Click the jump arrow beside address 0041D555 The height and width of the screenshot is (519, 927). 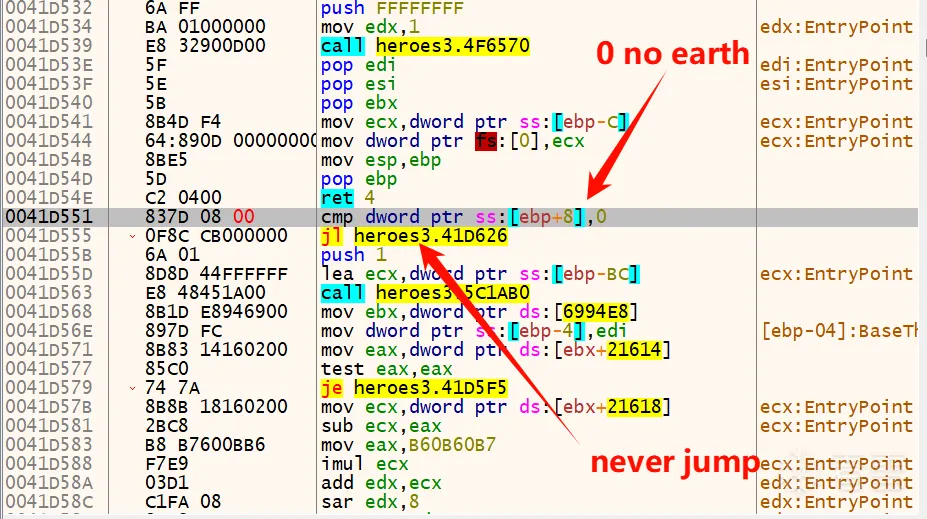134,237
